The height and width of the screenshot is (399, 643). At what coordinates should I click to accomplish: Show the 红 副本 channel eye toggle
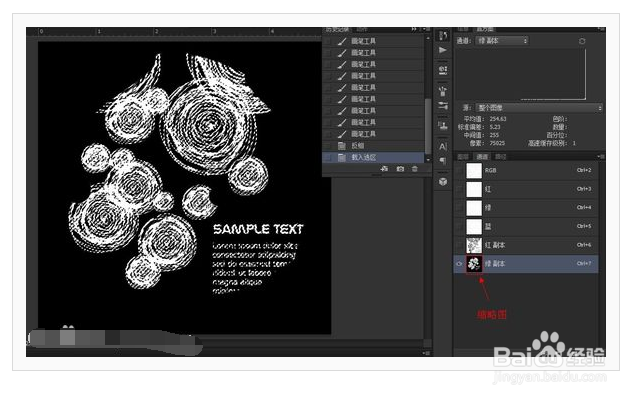click(459, 245)
